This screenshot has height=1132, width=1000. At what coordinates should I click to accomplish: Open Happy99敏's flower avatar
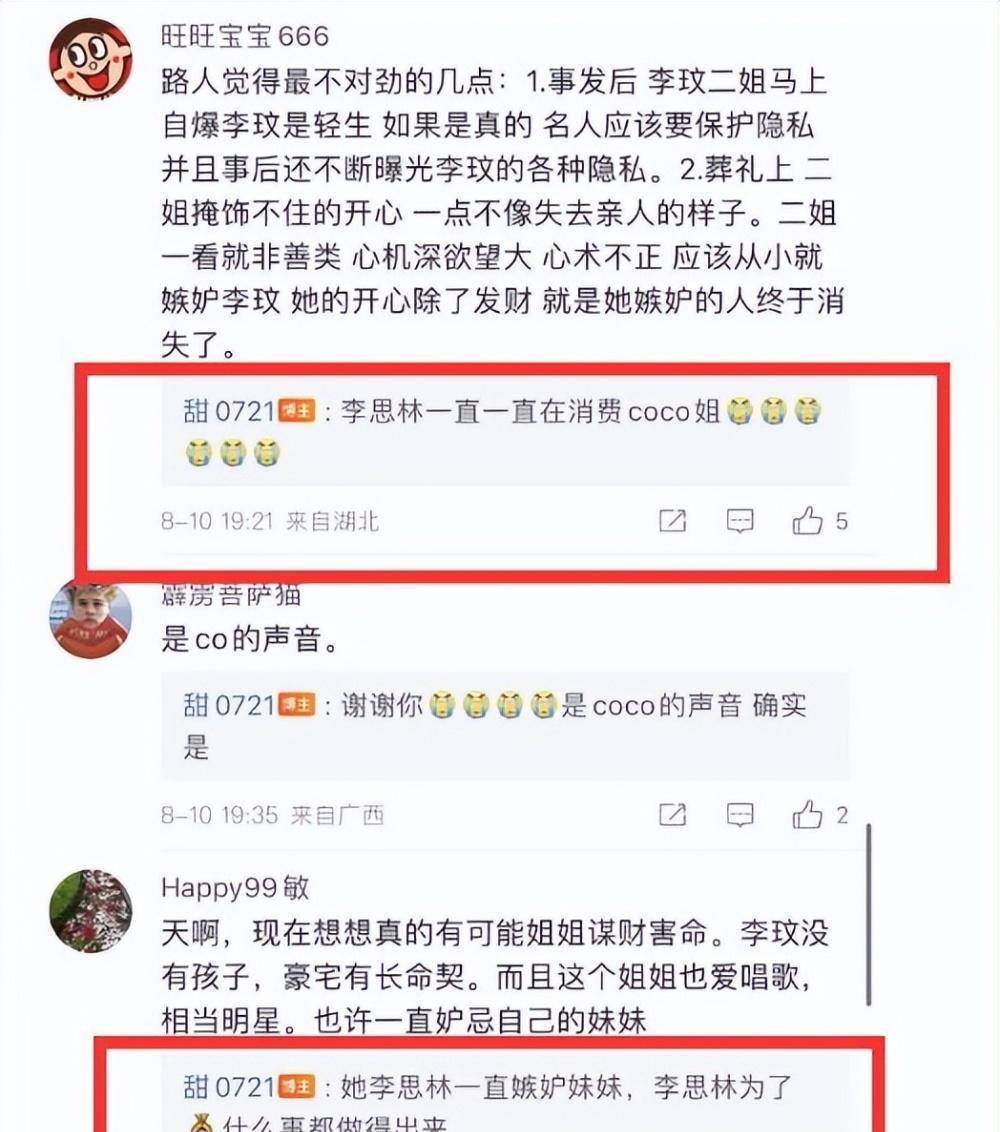[x=91, y=911]
